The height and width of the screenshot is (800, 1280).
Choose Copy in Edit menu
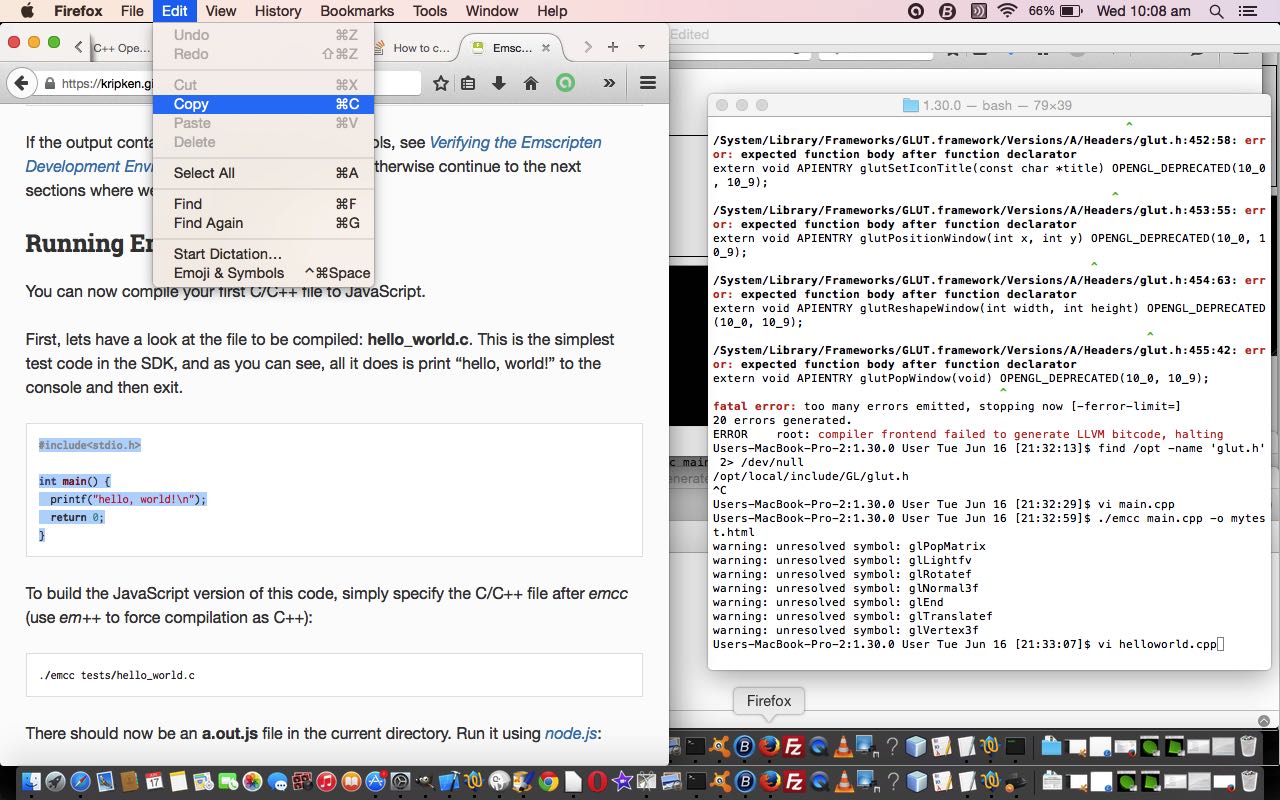tap(264, 104)
